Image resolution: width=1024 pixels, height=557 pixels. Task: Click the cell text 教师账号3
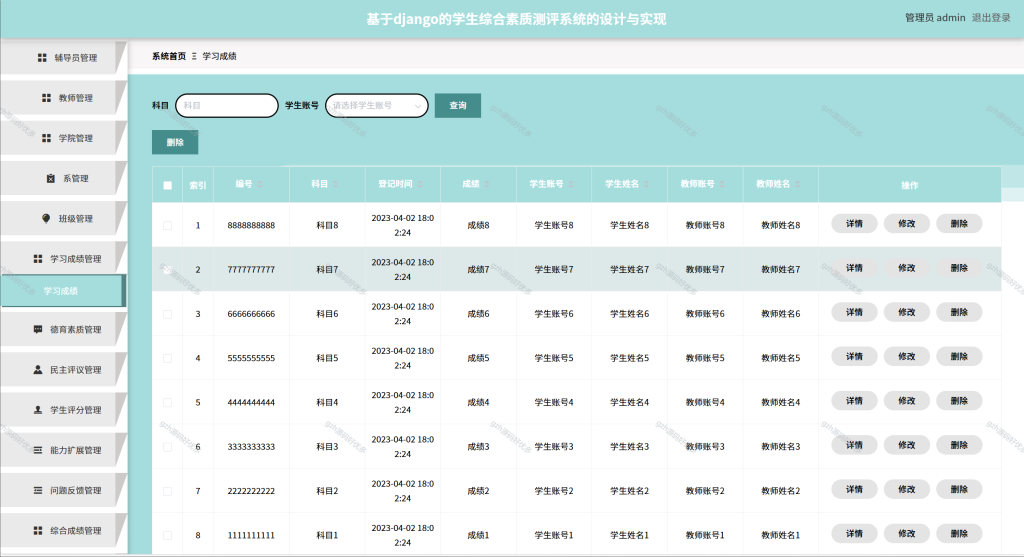705,447
